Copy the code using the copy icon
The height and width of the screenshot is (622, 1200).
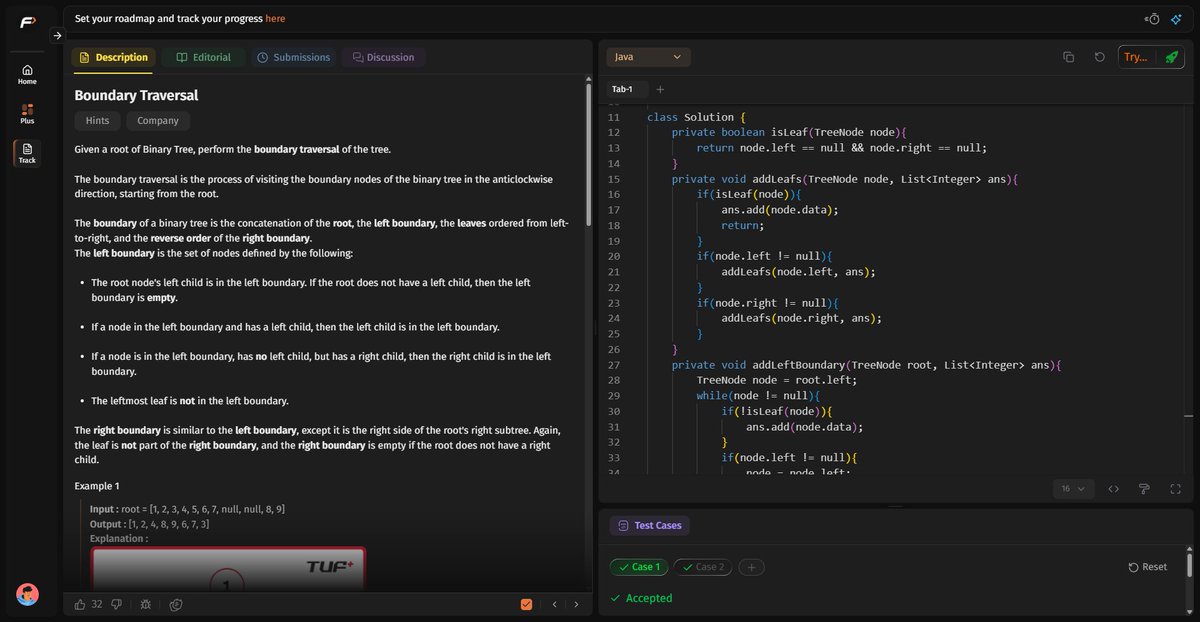1069,57
